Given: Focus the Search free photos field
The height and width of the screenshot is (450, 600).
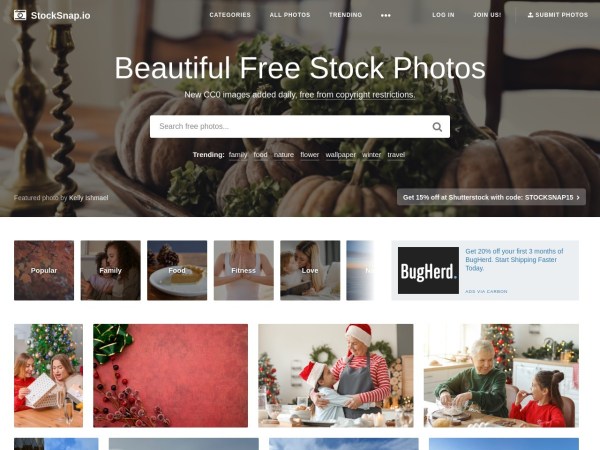Looking at the screenshot, I should coord(300,127).
